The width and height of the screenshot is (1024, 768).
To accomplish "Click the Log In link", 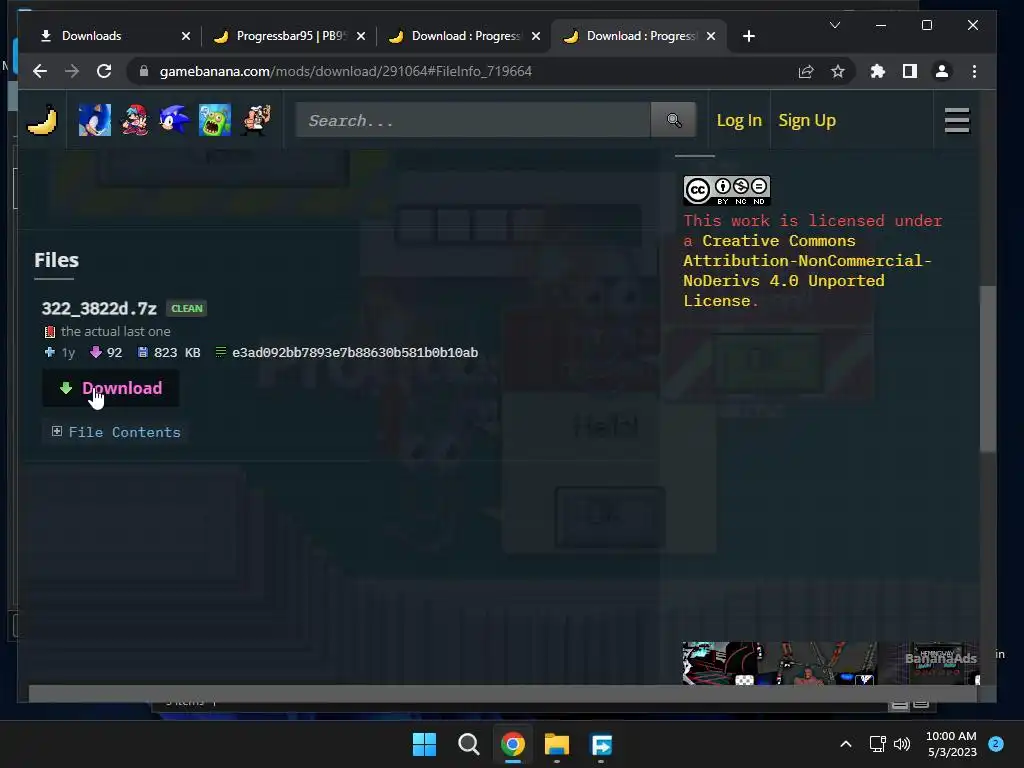I will [x=739, y=120].
